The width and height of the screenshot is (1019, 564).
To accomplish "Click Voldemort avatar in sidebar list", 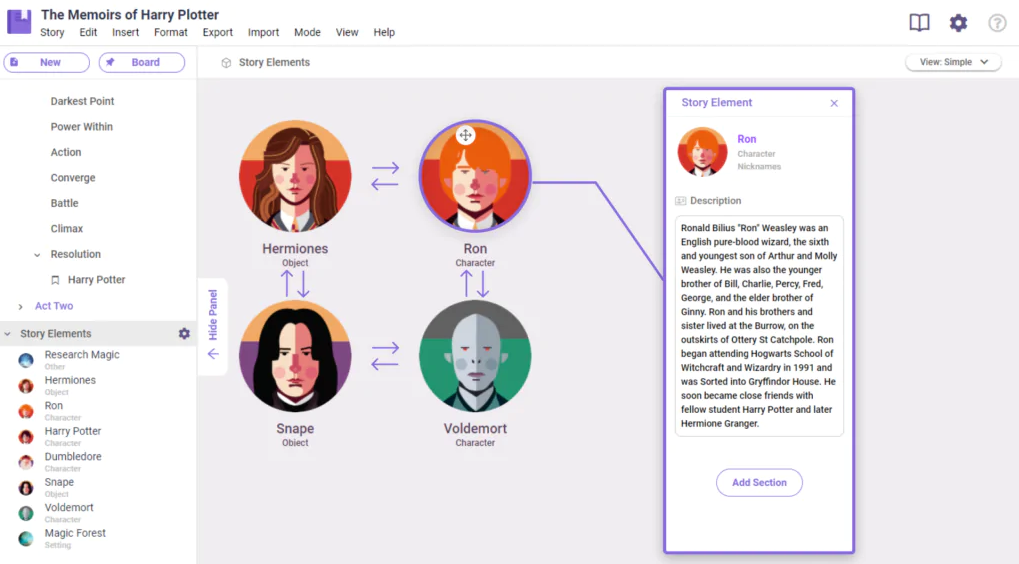I will (x=26, y=513).
